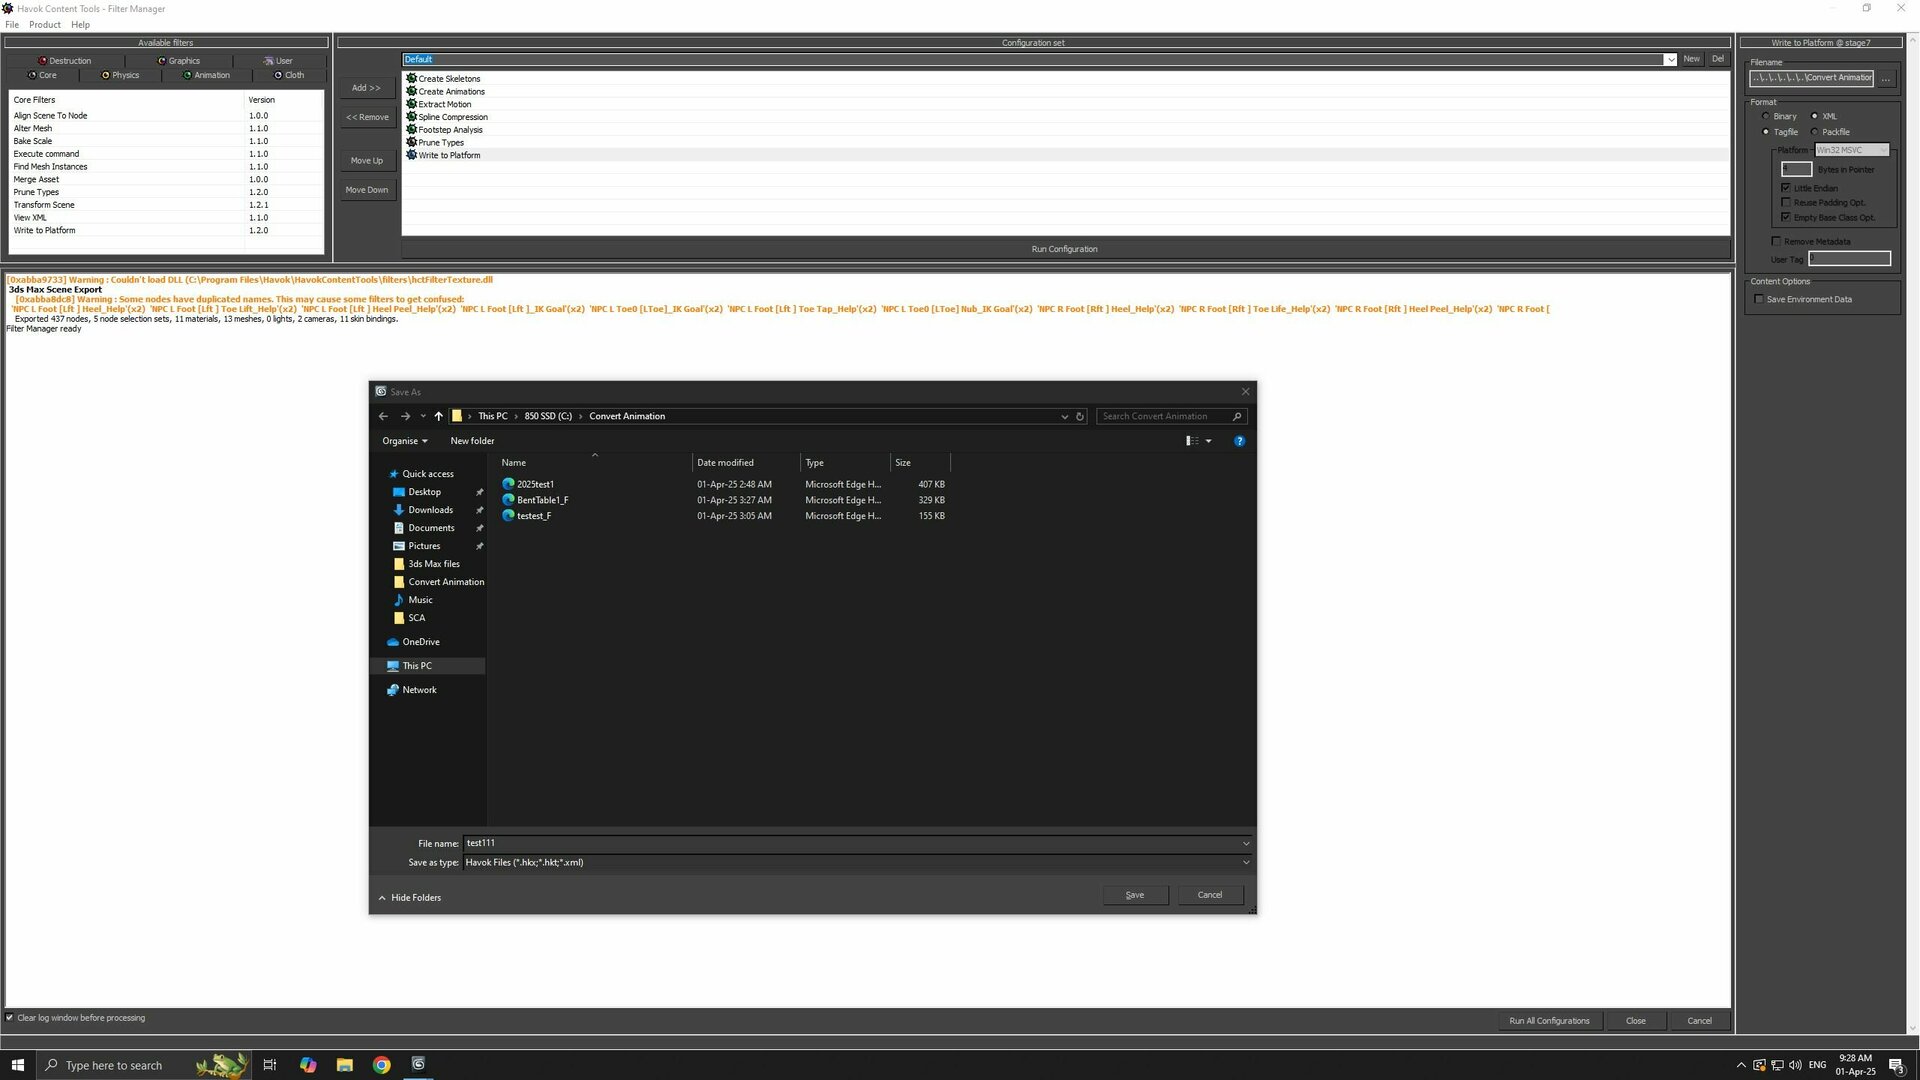Expand the address bar path history dropdown
Image resolution: width=1920 pixels, height=1080 pixels.
(1064, 416)
